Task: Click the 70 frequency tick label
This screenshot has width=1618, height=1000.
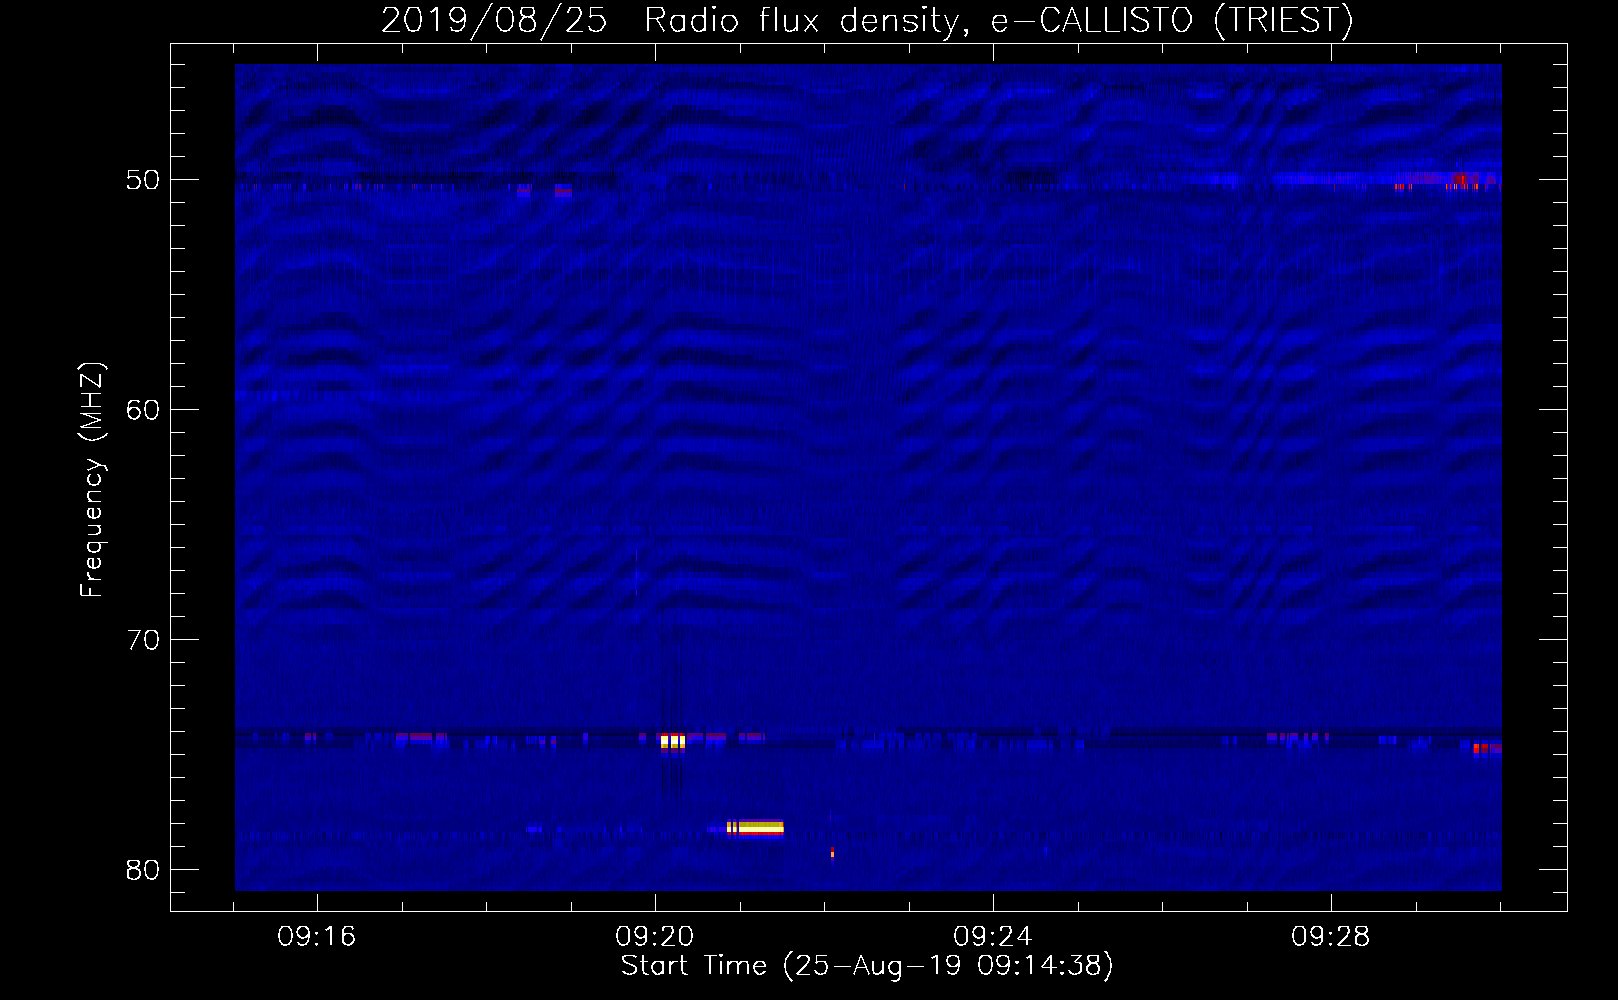Action: tap(143, 640)
